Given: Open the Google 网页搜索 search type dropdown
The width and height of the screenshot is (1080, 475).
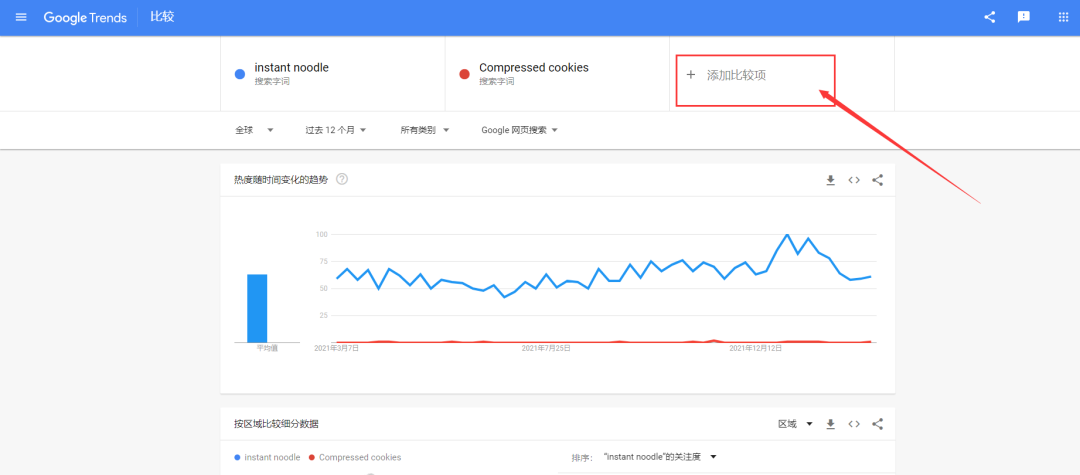Looking at the screenshot, I should (519, 130).
